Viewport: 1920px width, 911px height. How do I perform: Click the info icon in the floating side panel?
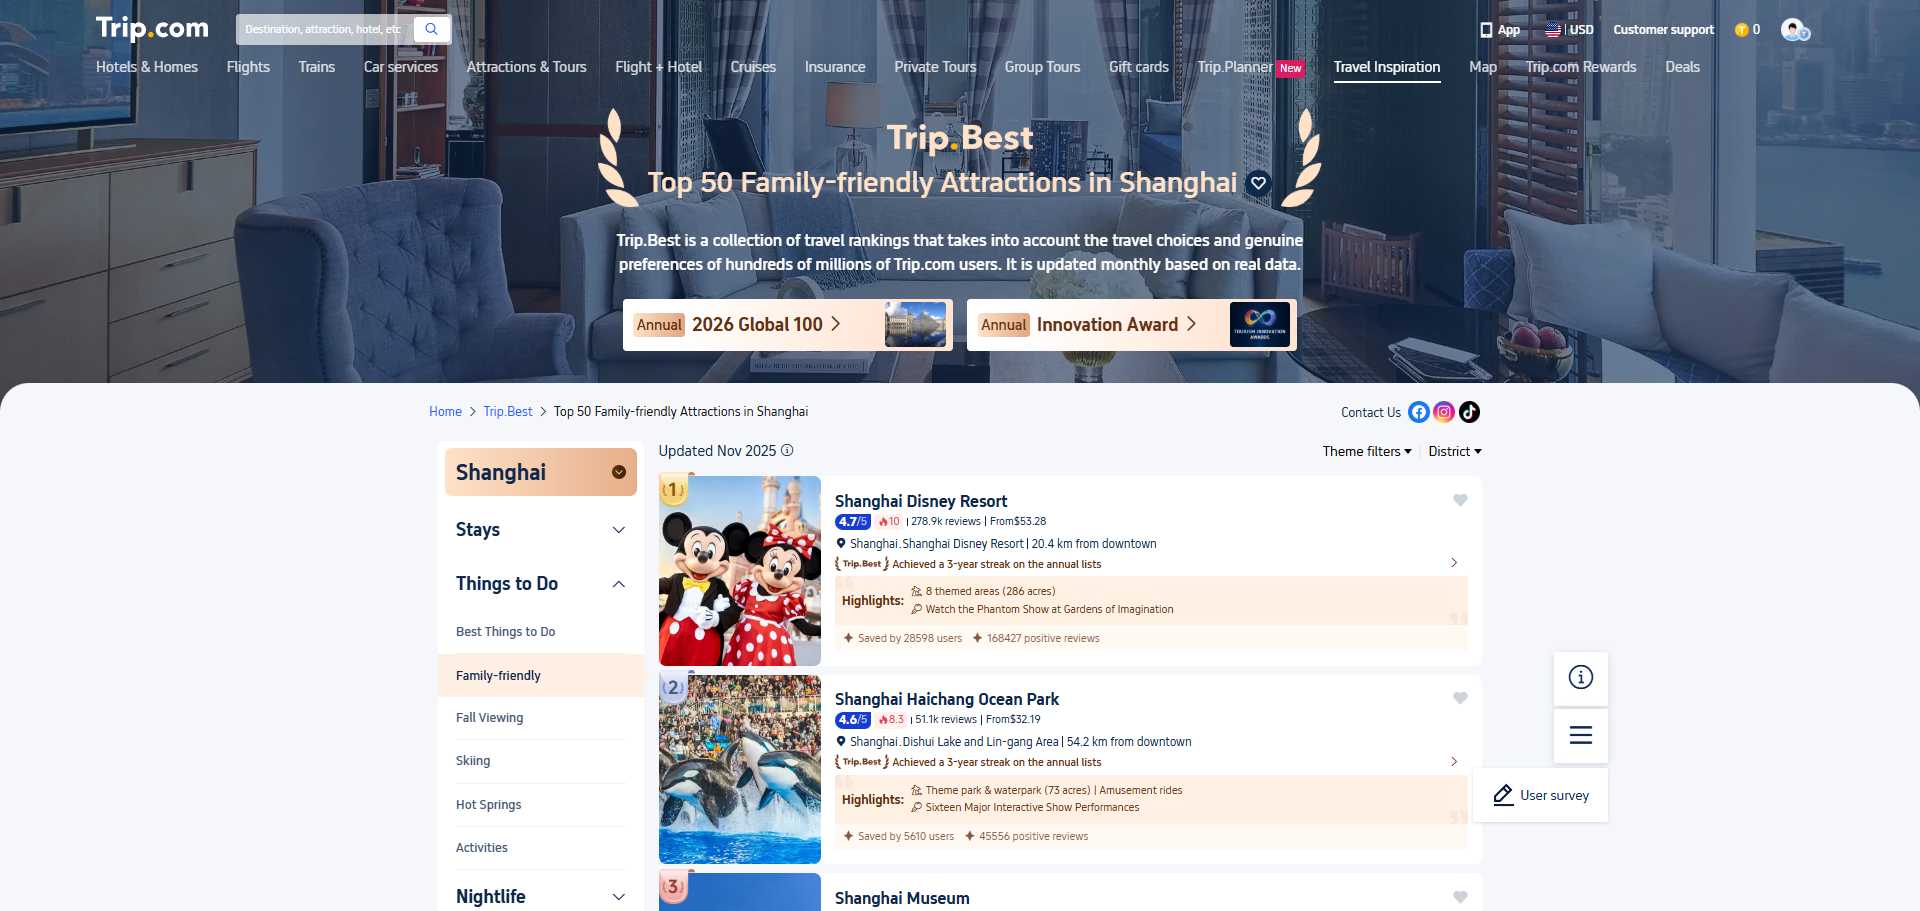(1580, 678)
